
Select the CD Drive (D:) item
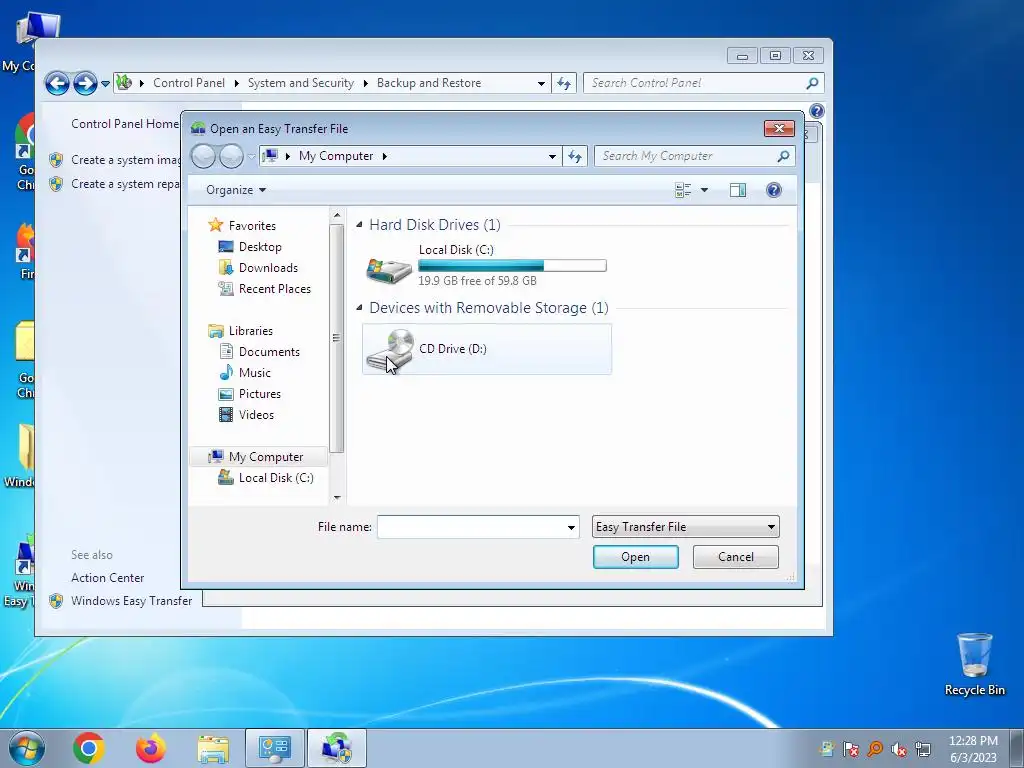(x=487, y=349)
